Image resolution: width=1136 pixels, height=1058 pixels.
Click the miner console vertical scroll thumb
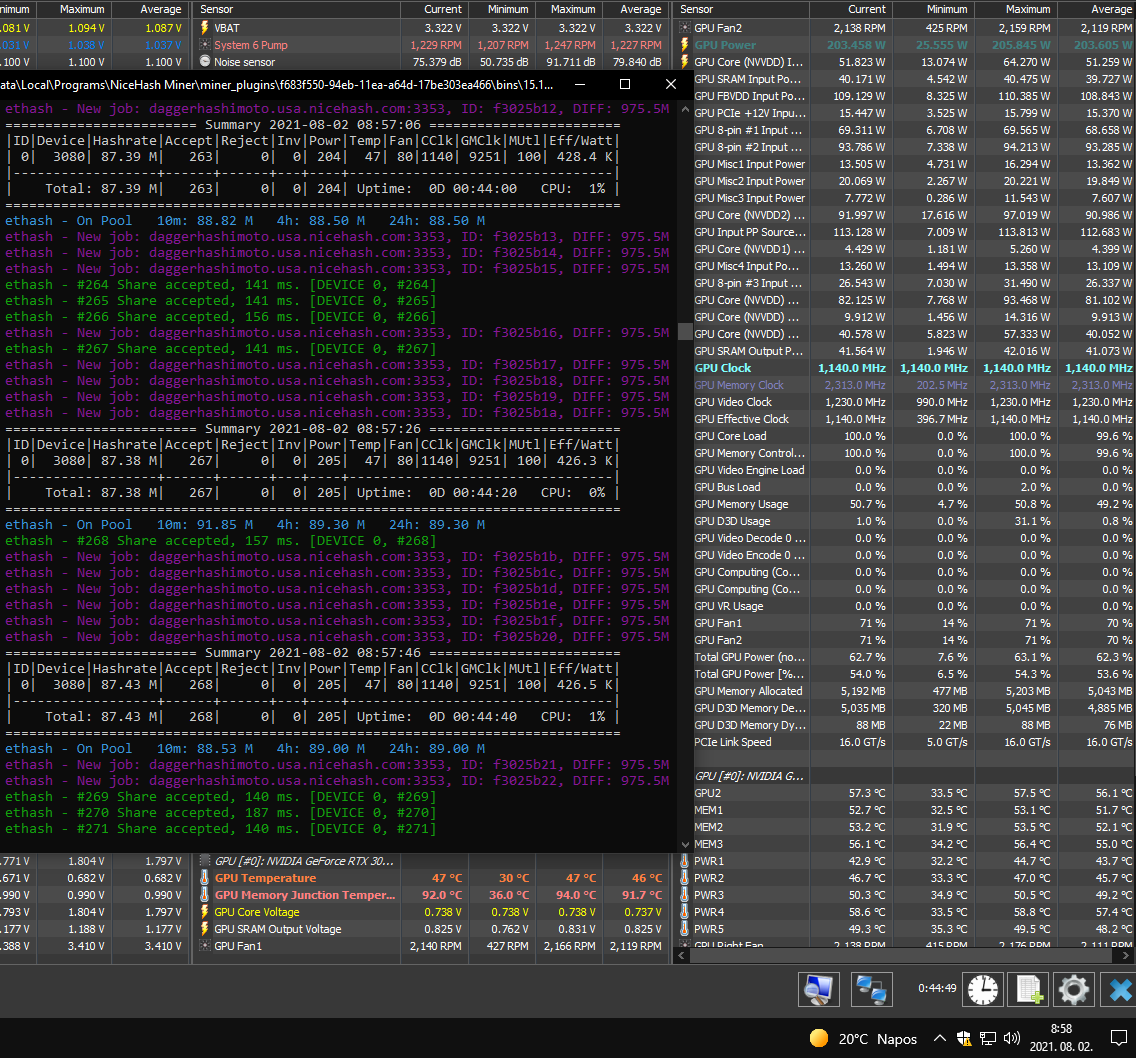(x=685, y=332)
